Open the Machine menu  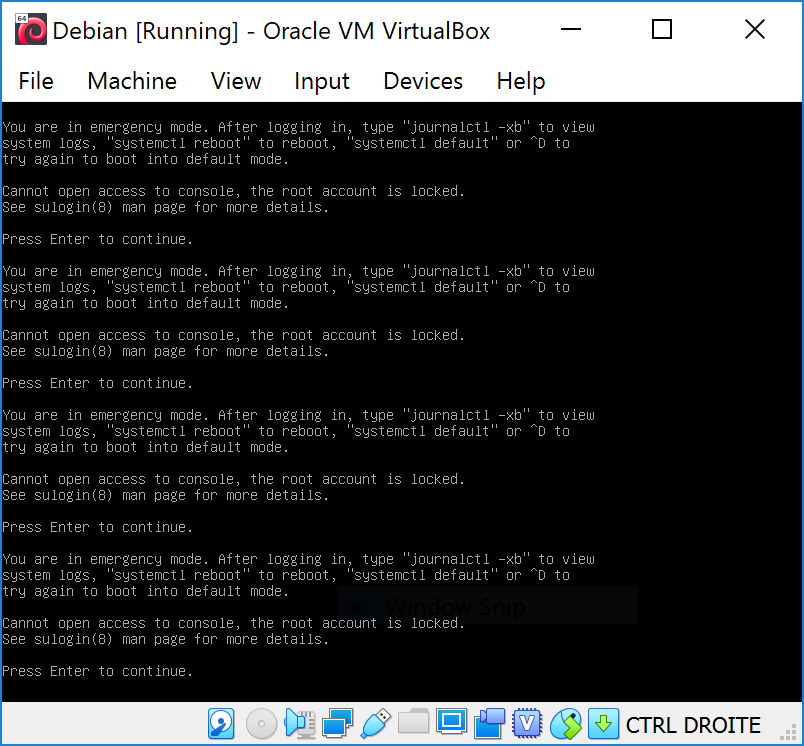pos(132,81)
